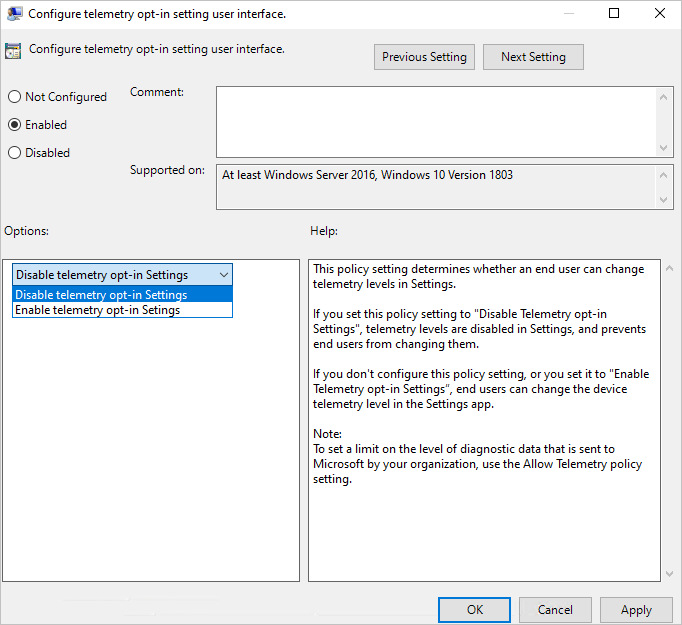Click the policy setting icon beside heading
The image size is (682, 625).
click(x=13, y=51)
